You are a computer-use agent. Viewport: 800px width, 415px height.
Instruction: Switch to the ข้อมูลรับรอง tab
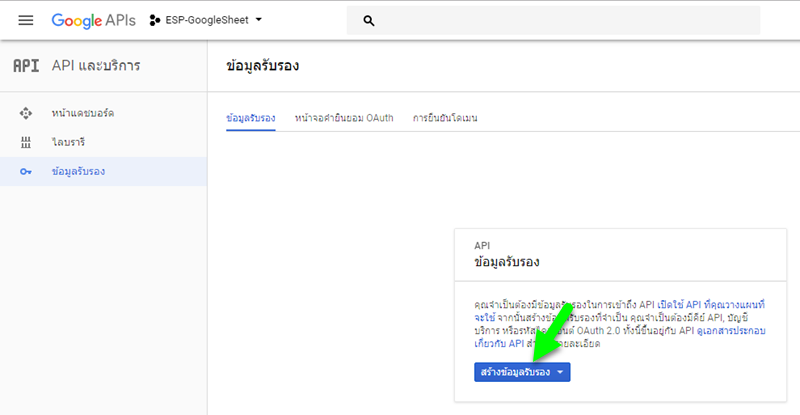point(251,118)
